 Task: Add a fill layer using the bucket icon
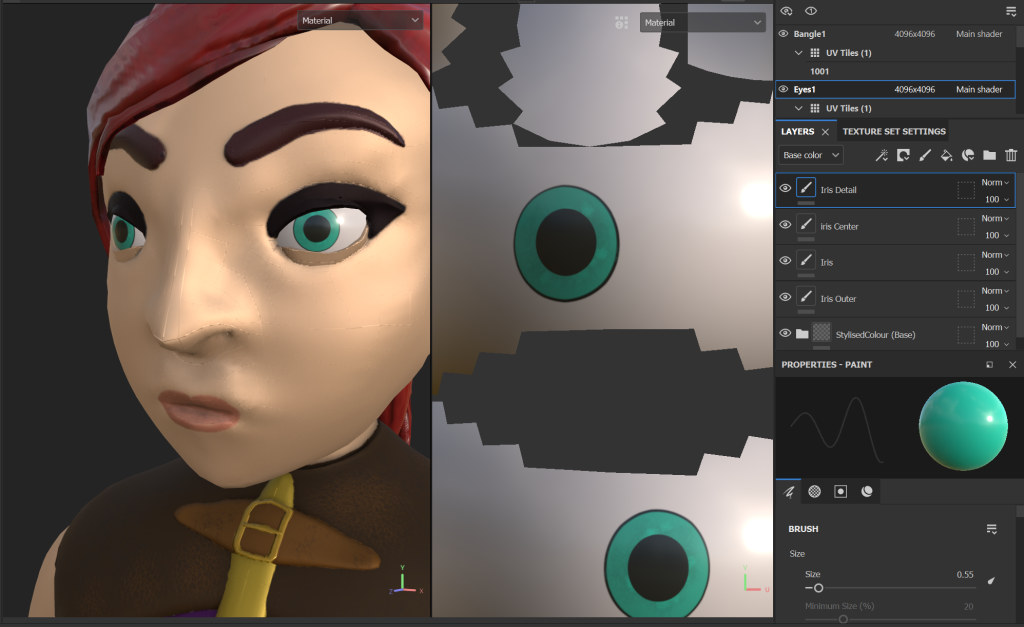click(x=946, y=155)
